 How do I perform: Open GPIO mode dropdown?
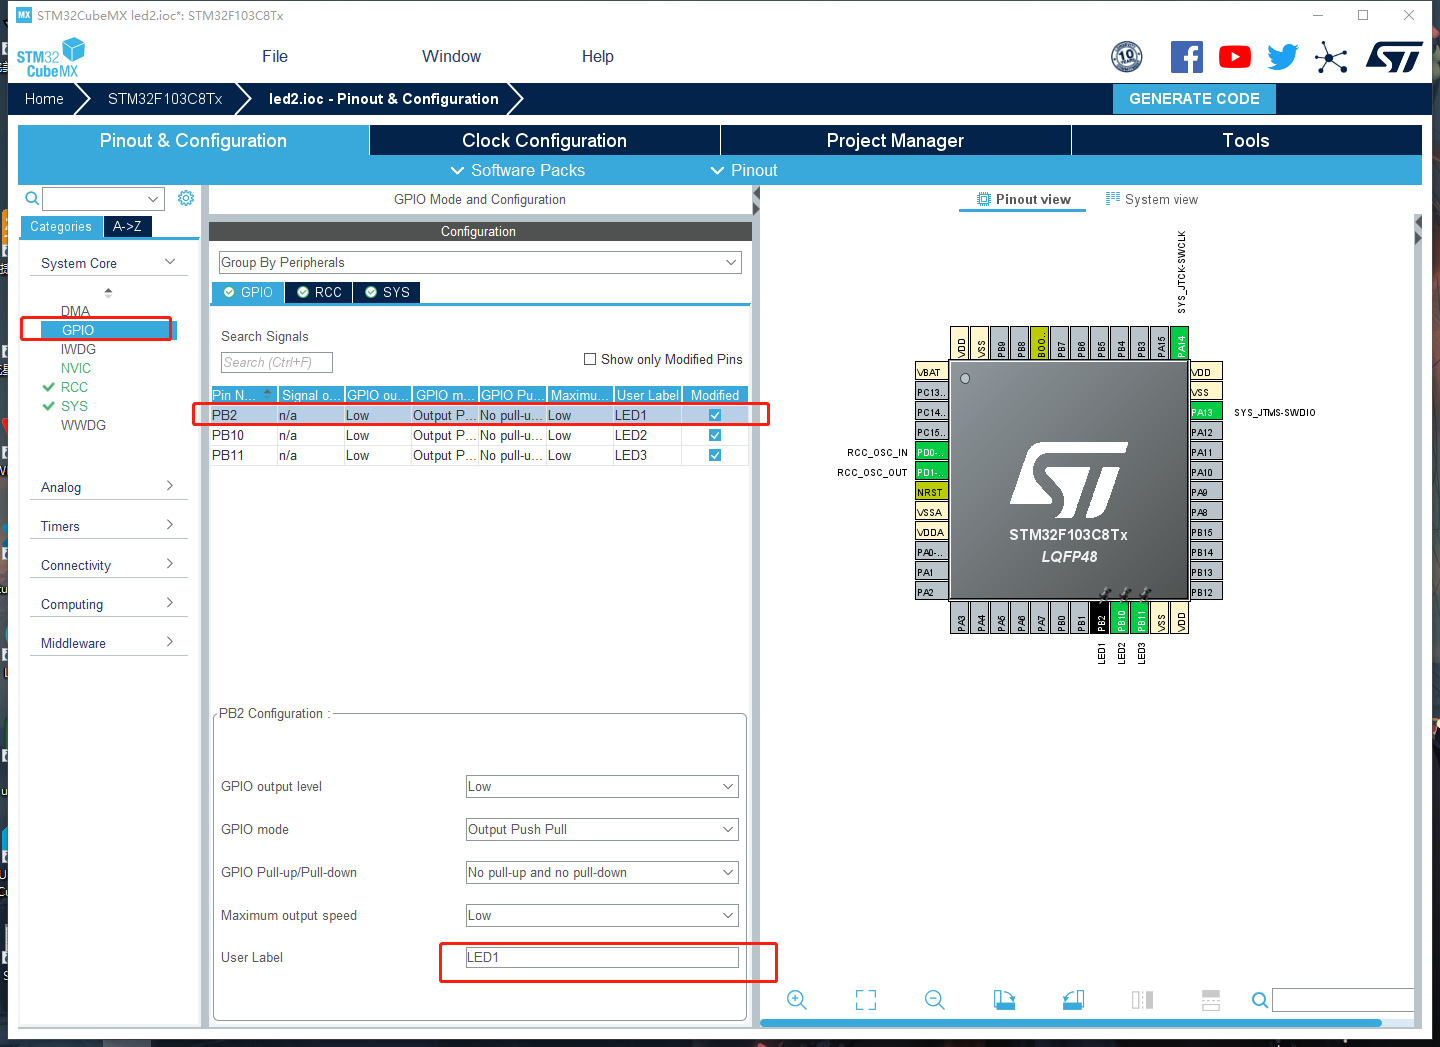(x=602, y=829)
